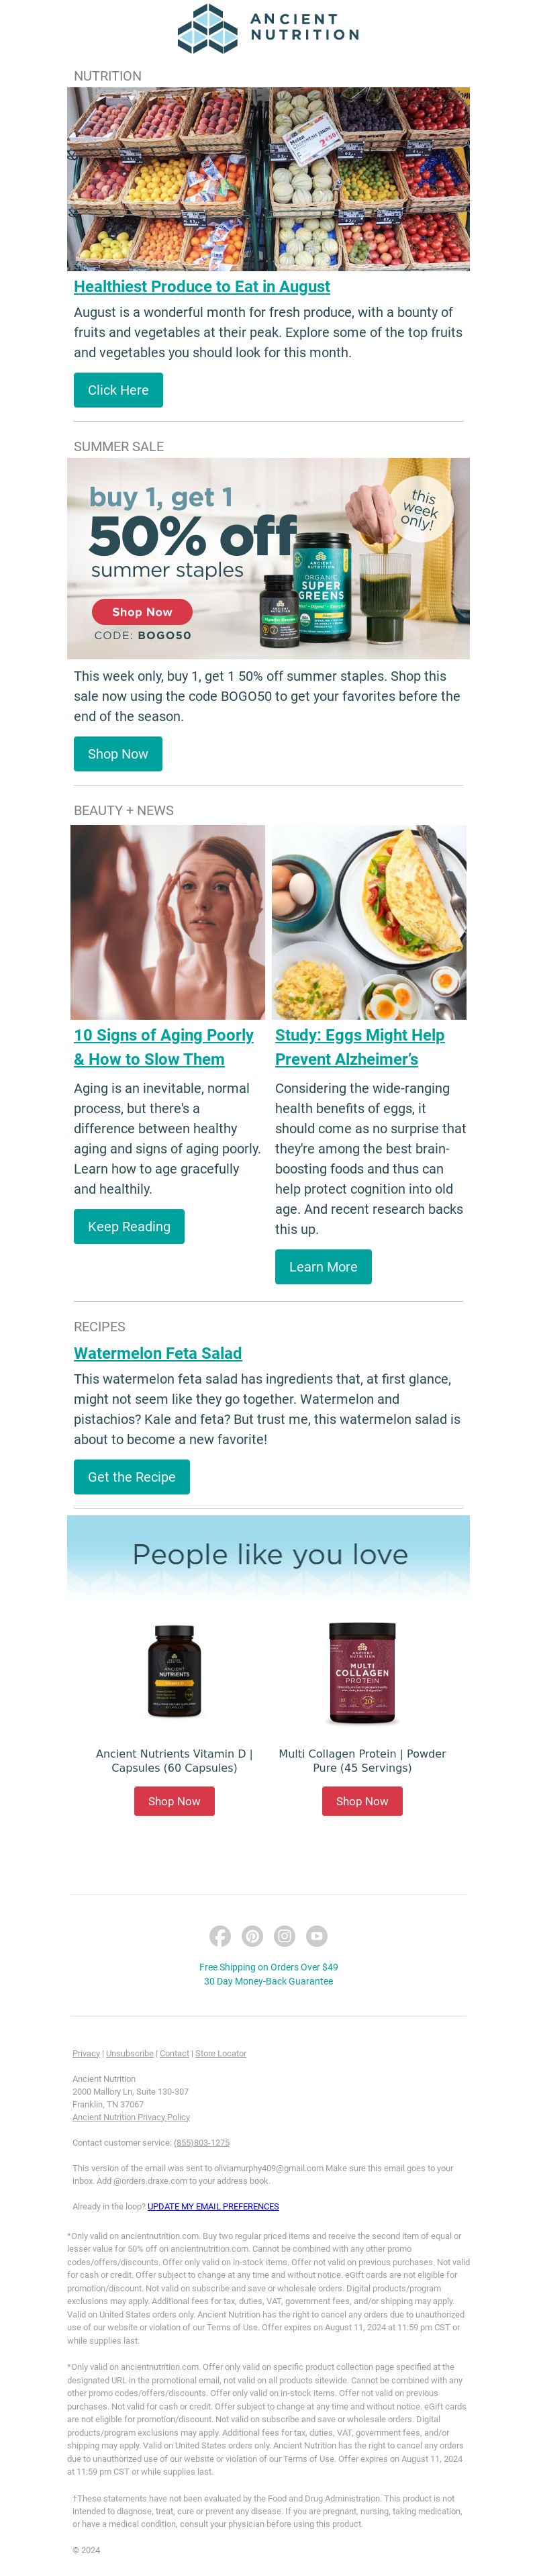Open Healthiest Produce to Eat in August
This screenshot has width=537, height=2576.
(x=201, y=287)
